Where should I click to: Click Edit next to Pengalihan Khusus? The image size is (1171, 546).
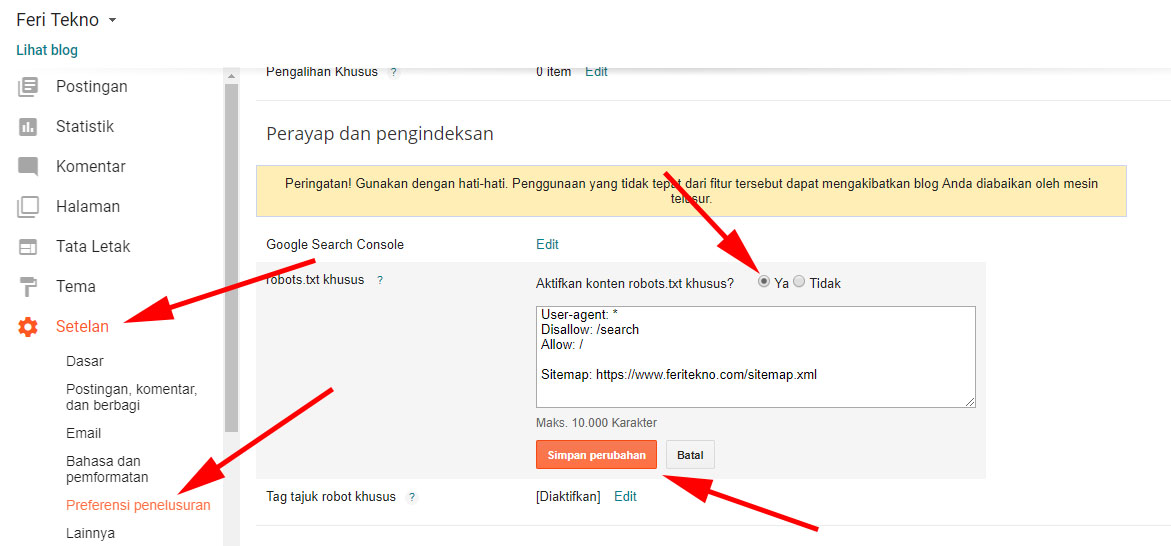[596, 72]
